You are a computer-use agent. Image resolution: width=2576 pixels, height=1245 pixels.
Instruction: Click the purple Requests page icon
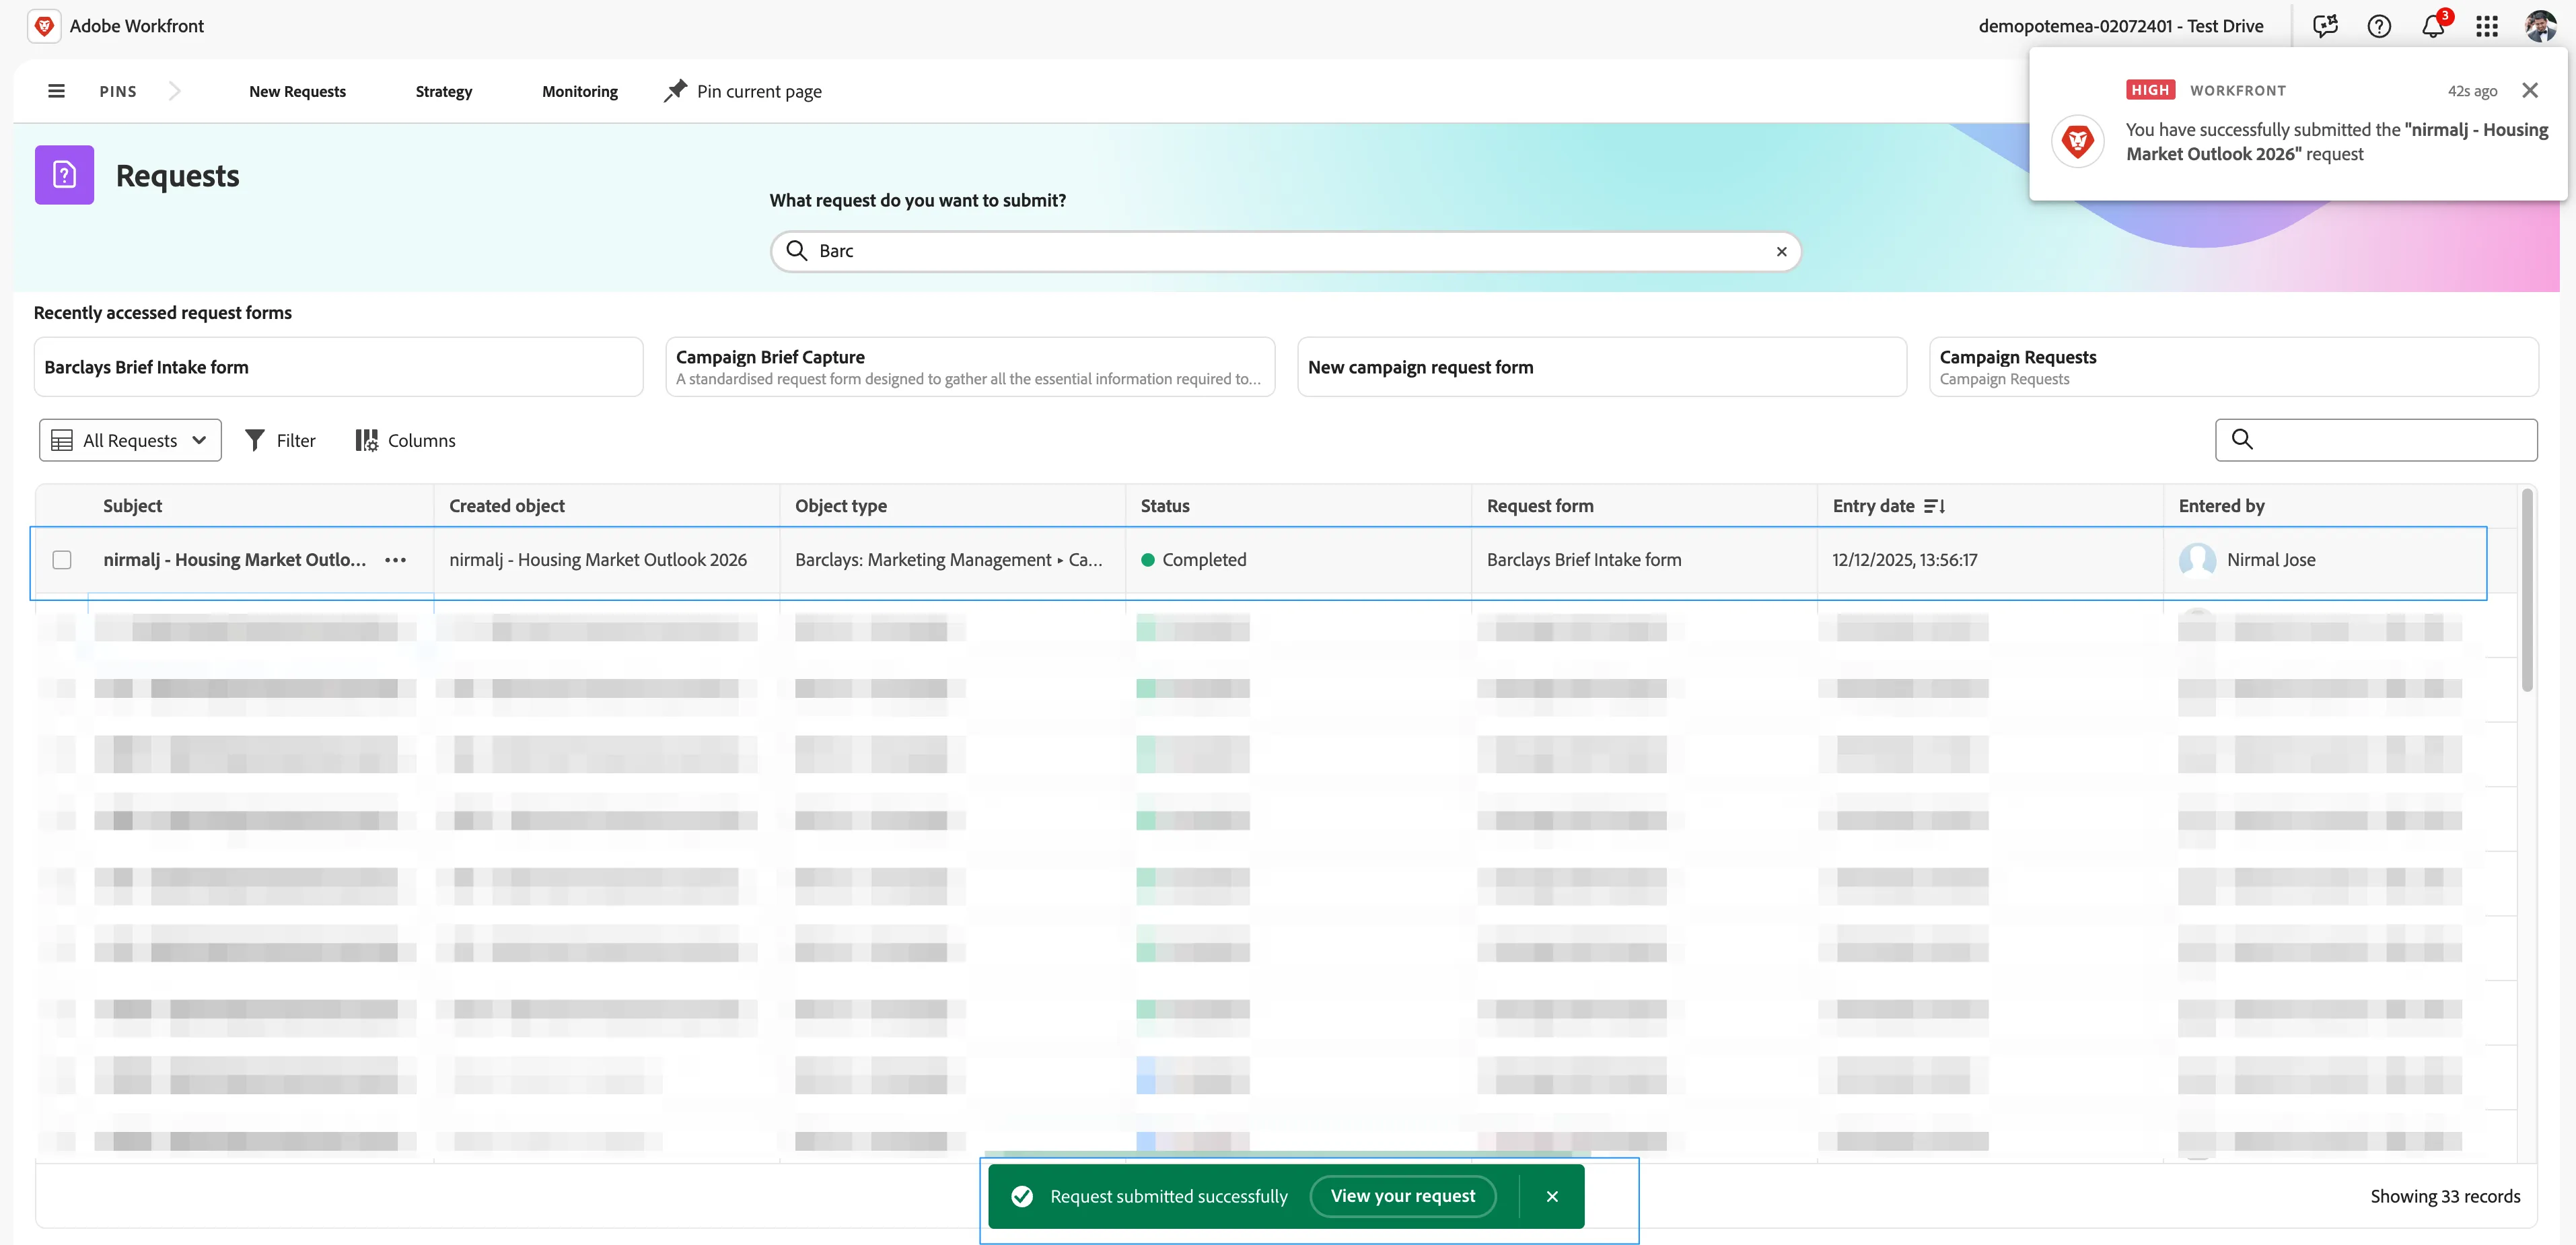(x=64, y=175)
